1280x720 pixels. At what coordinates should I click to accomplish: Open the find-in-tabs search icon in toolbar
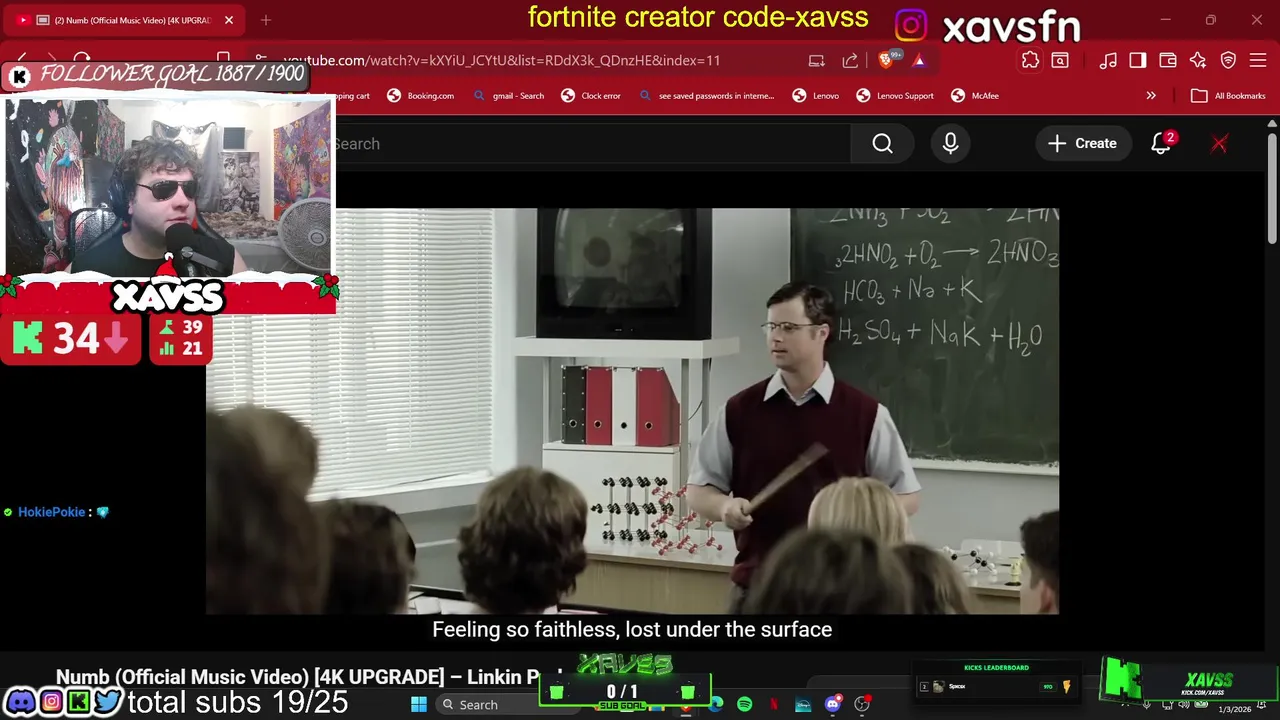click(x=1060, y=60)
